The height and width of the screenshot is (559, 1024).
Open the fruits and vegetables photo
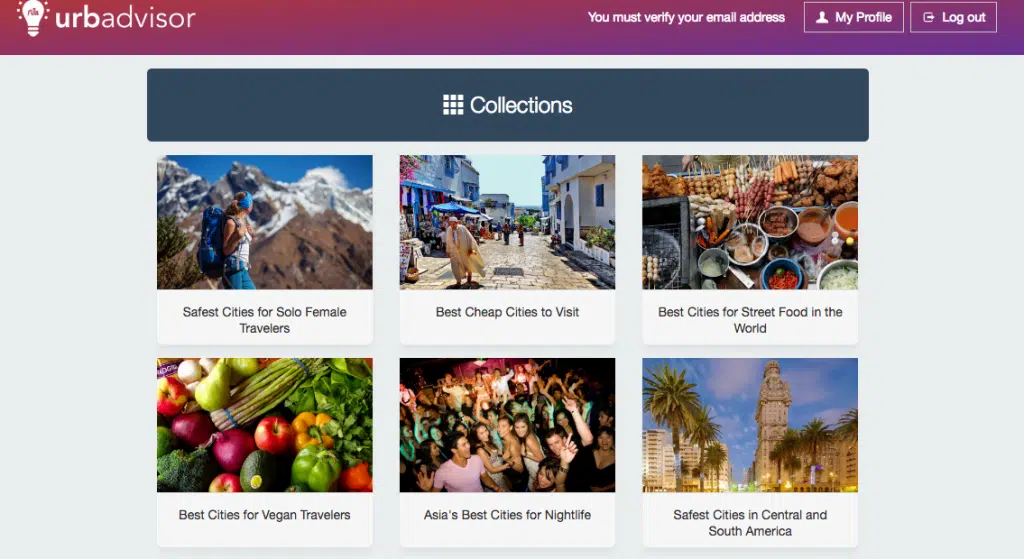tap(264, 425)
